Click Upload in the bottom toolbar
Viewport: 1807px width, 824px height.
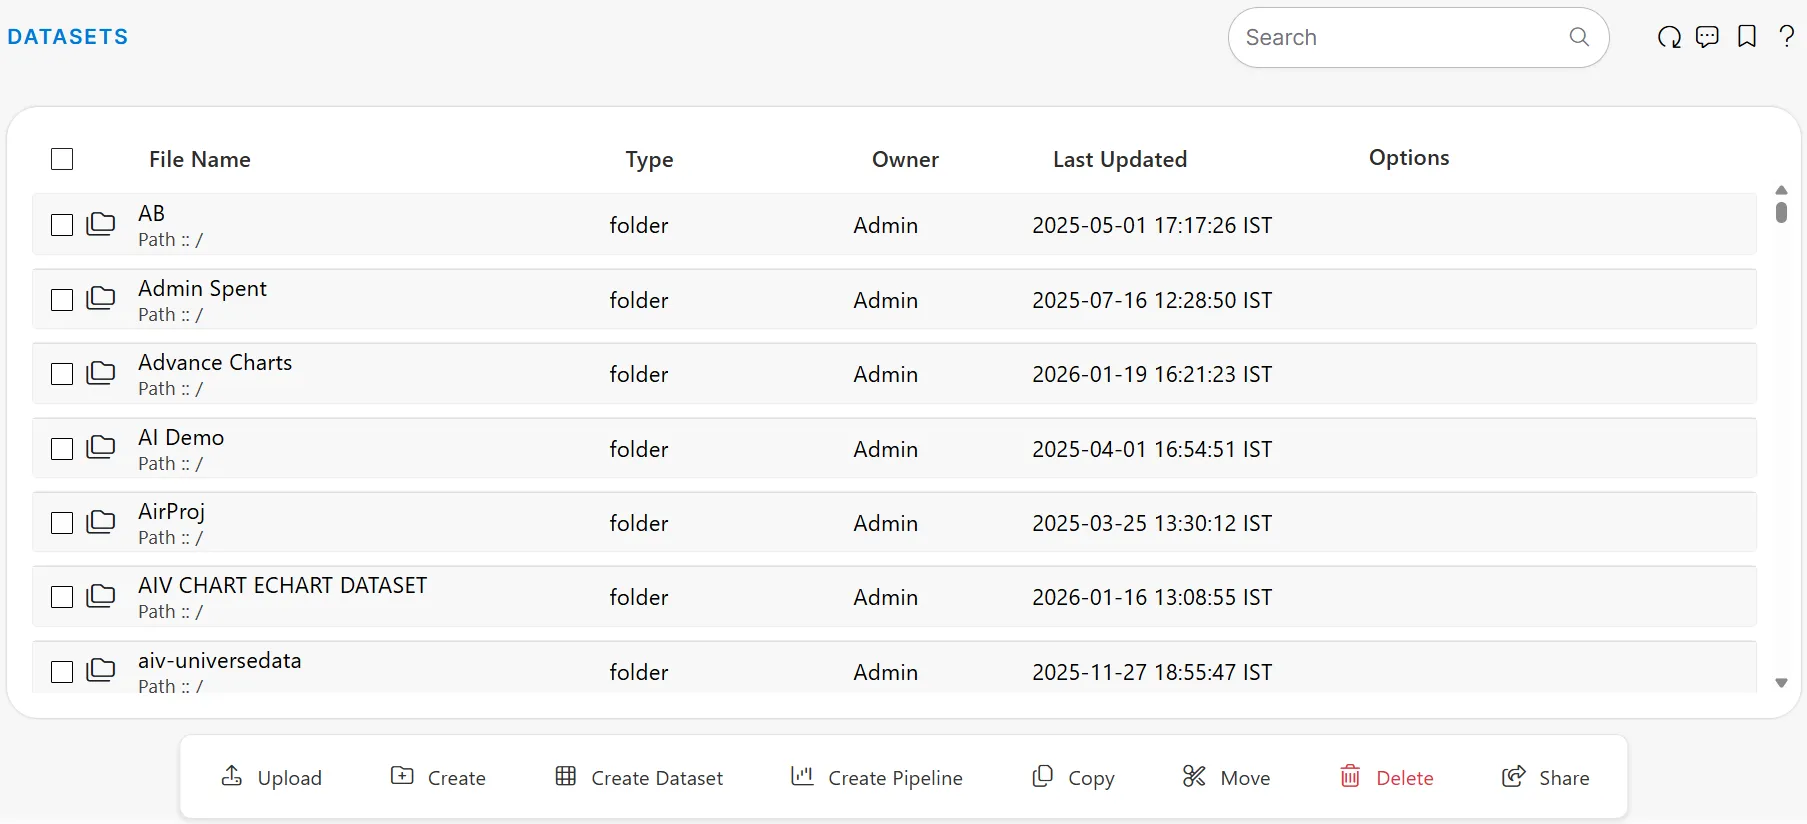pos(272,777)
